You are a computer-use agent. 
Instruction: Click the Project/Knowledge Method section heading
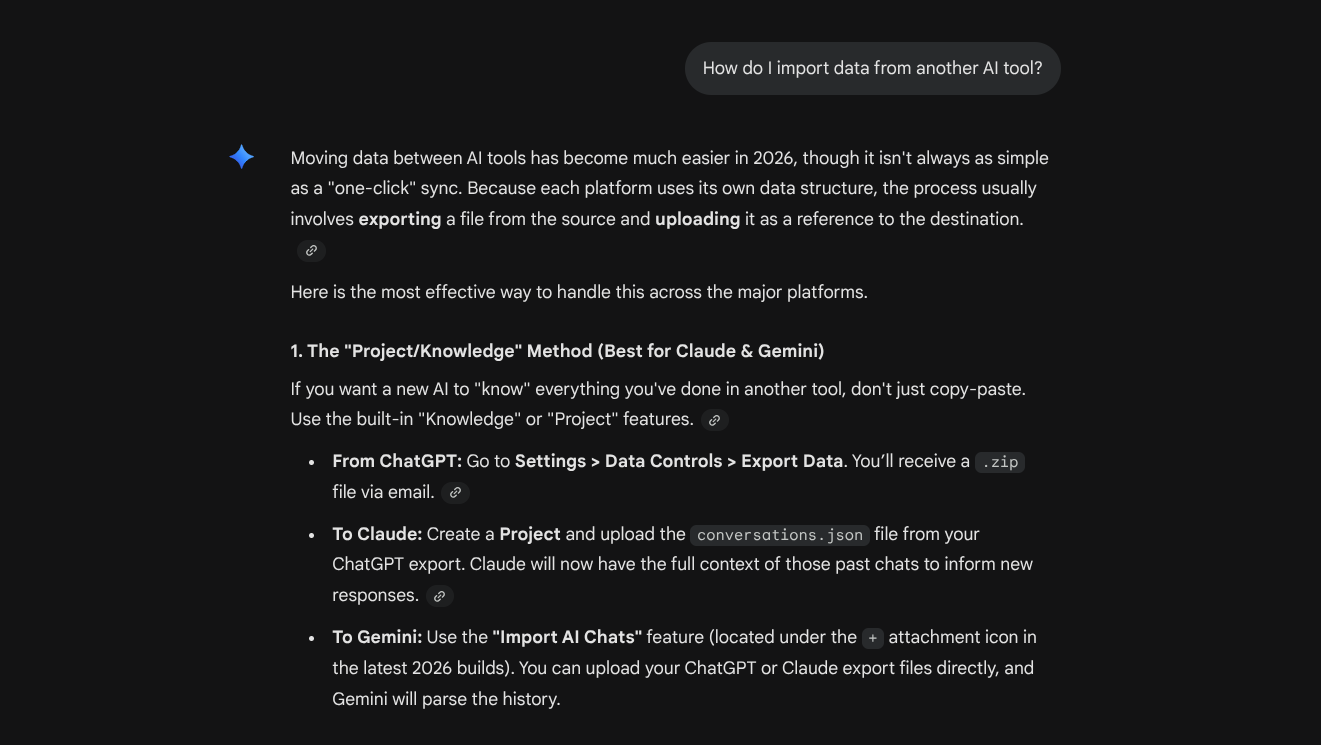556,351
